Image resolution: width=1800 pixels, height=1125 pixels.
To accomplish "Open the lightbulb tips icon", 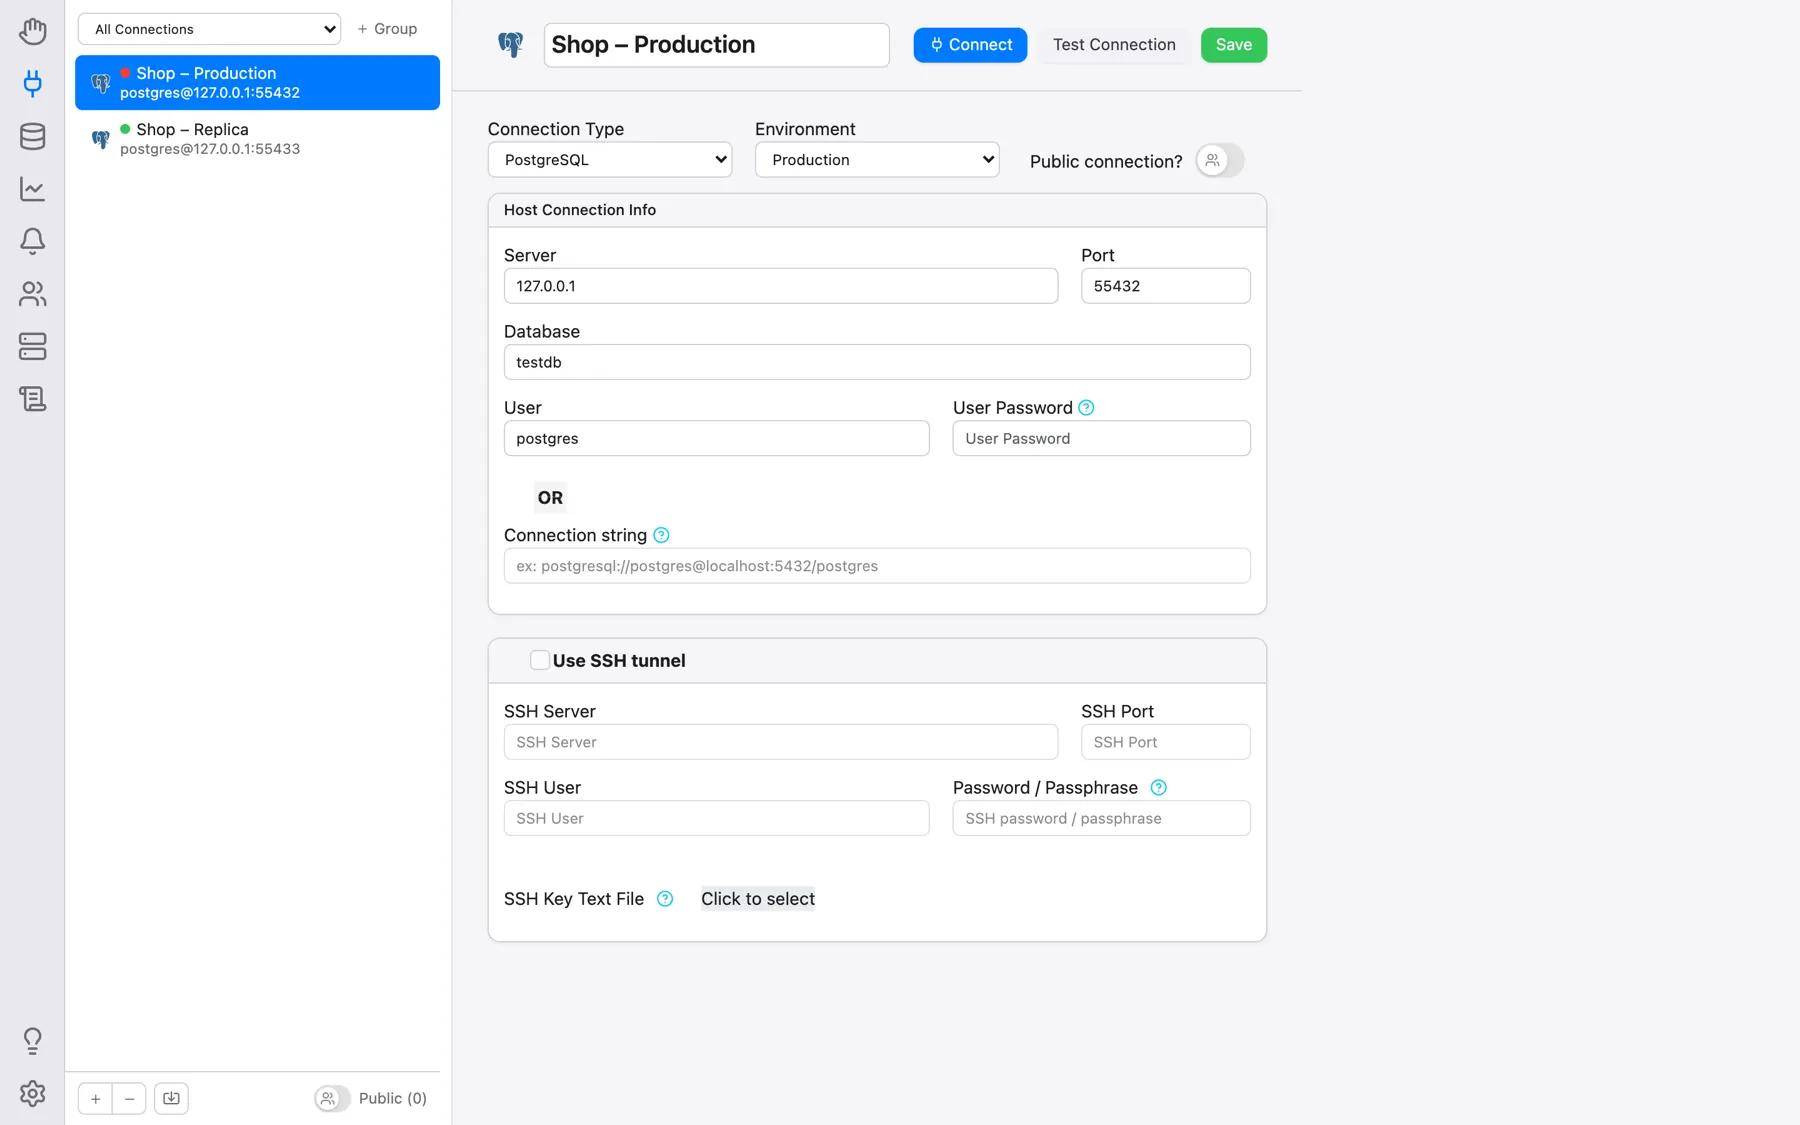I will [32, 1041].
